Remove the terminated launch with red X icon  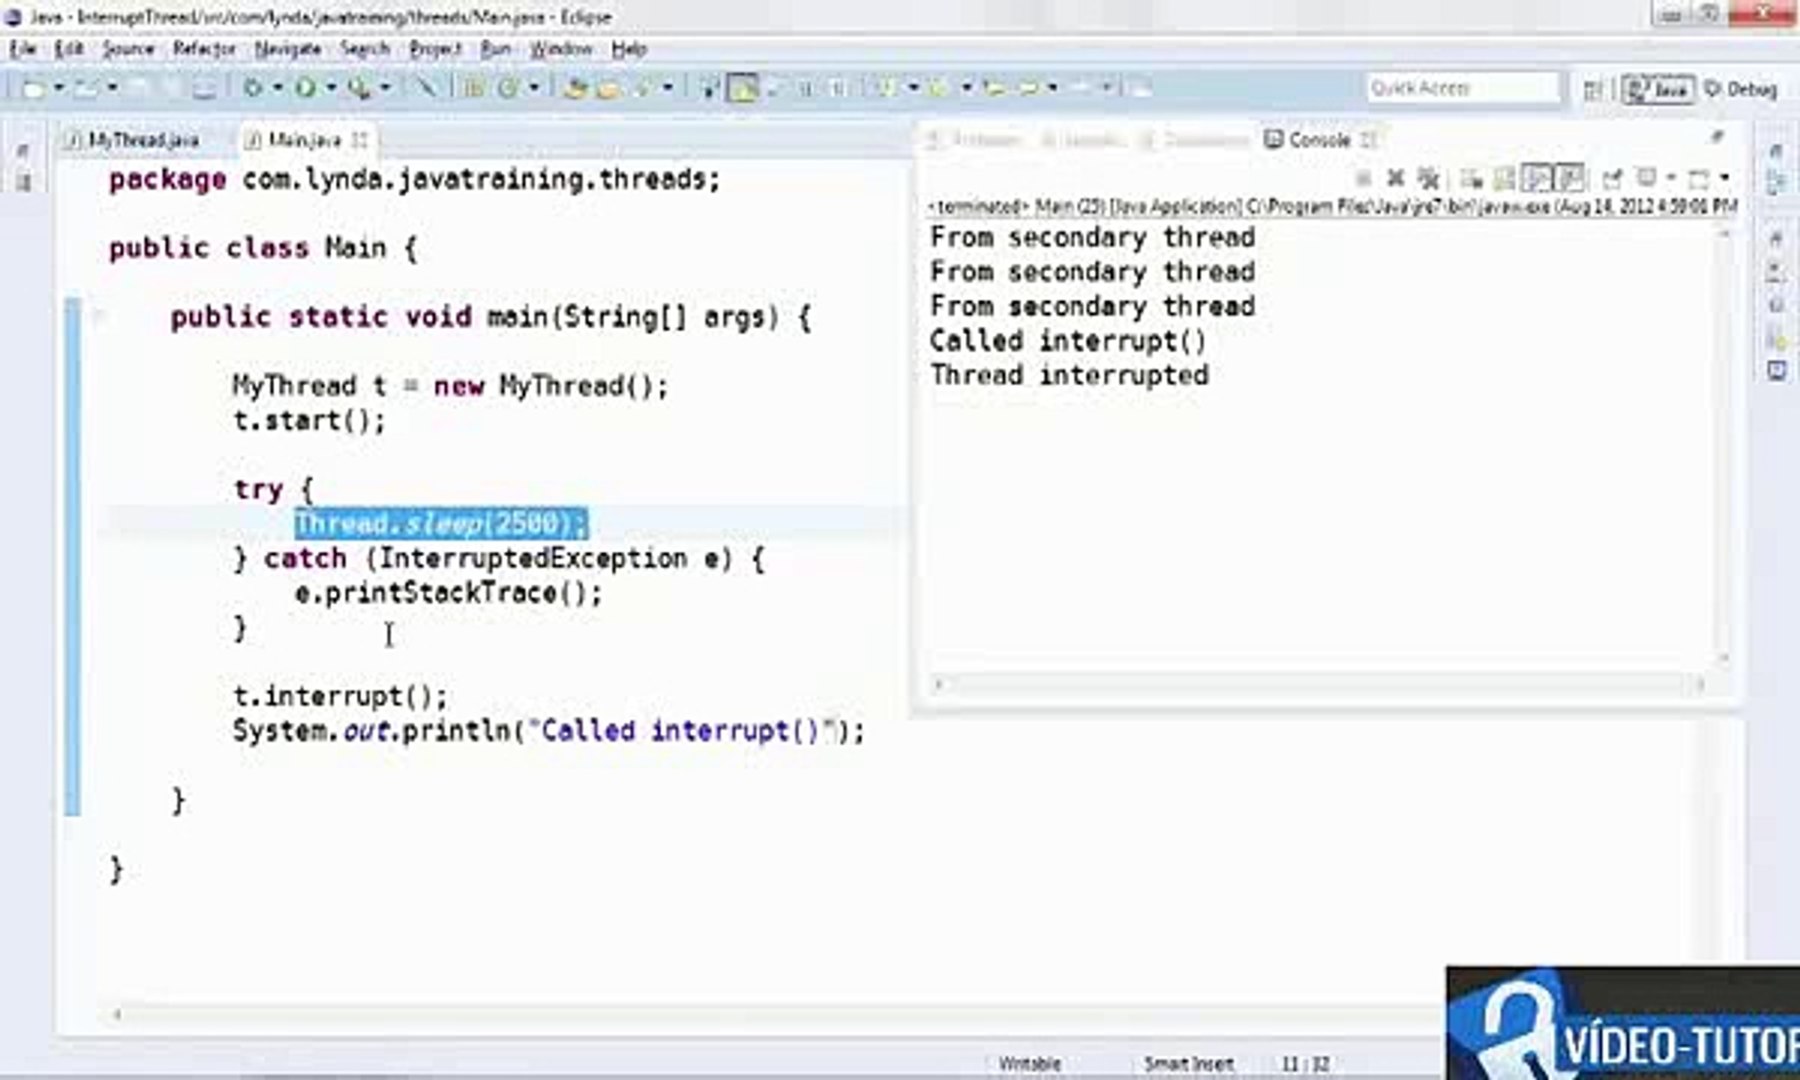1395,179
